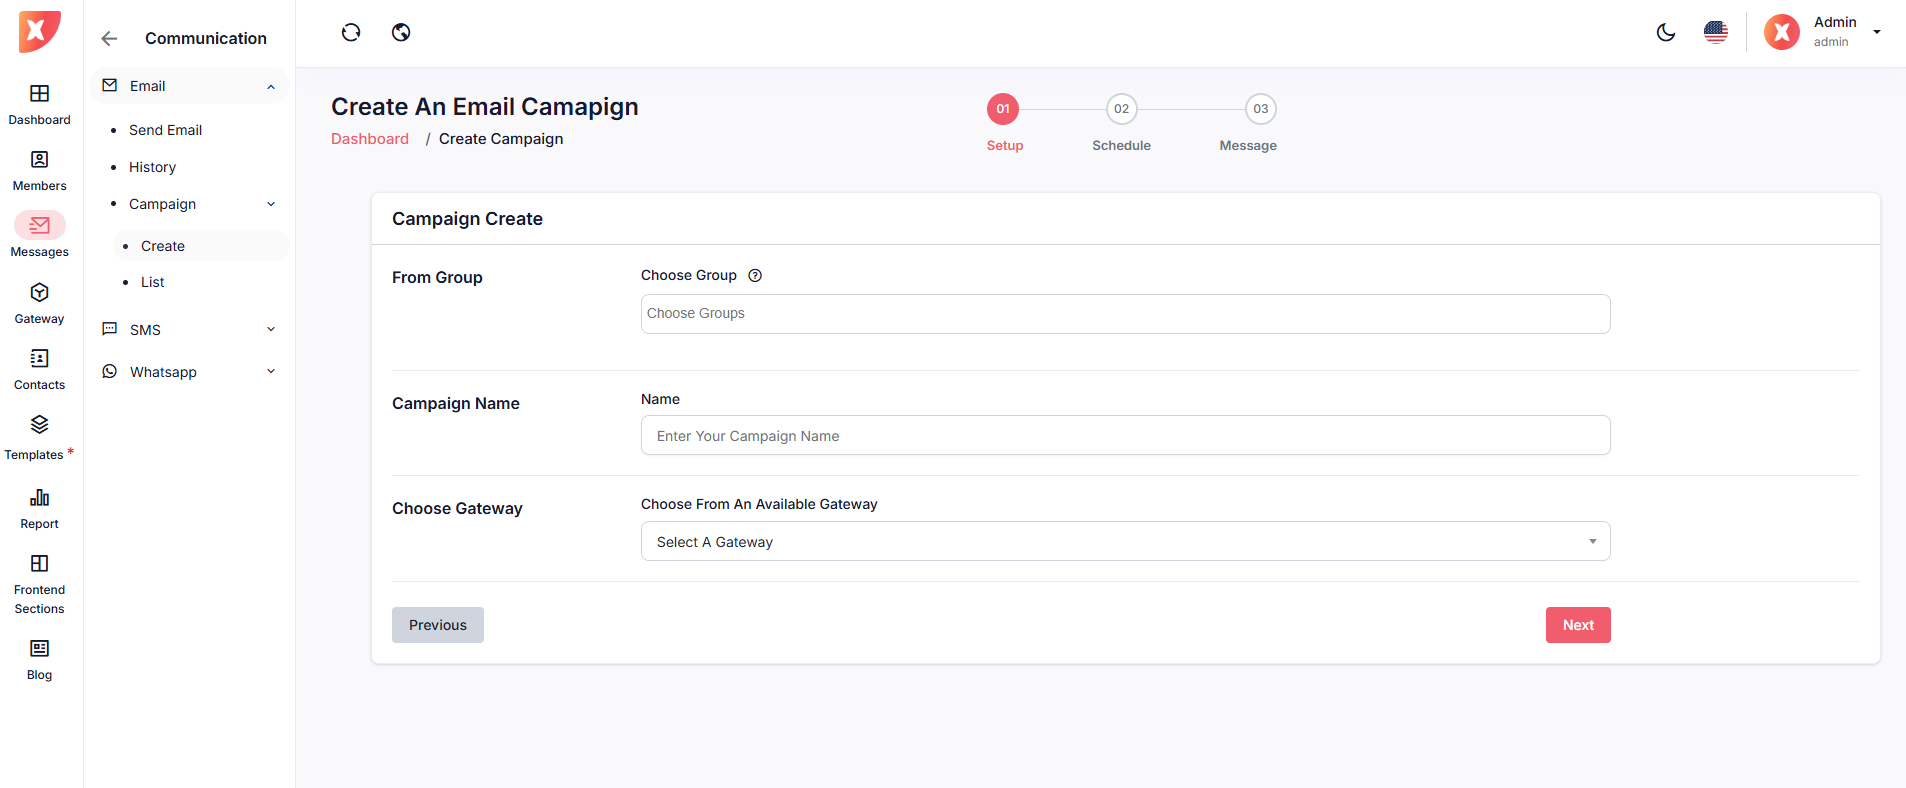Jump to step 02 Schedule
Image resolution: width=1906 pixels, height=788 pixels.
pos(1121,109)
